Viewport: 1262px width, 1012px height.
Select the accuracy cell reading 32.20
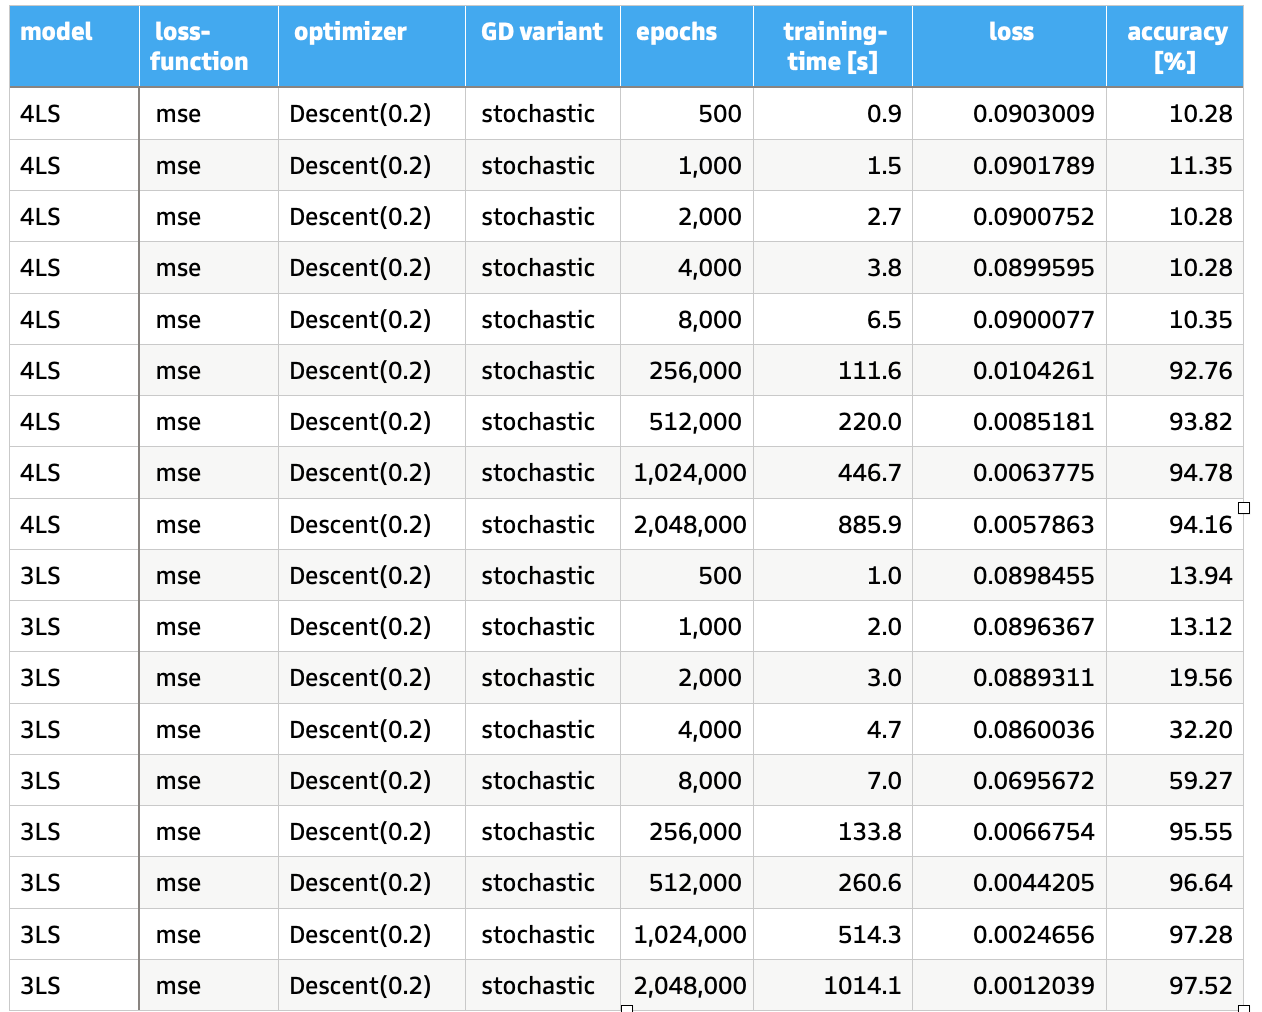coord(1200,730)
